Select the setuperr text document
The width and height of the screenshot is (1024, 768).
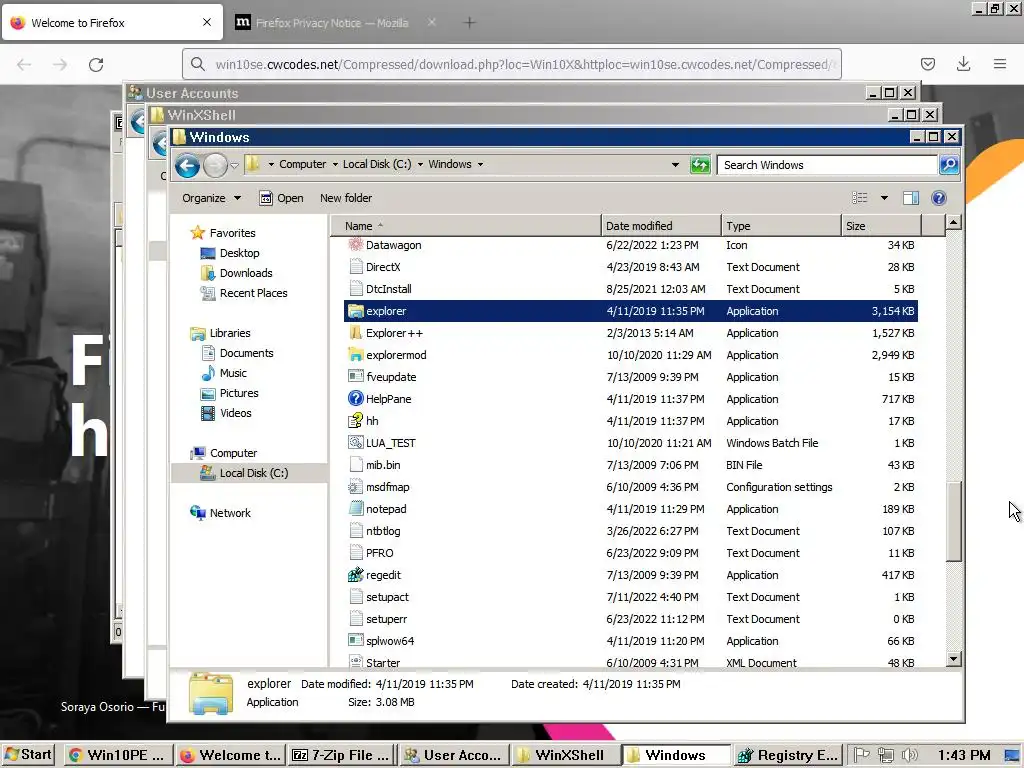pyautogui.click(x=631, y=619)
